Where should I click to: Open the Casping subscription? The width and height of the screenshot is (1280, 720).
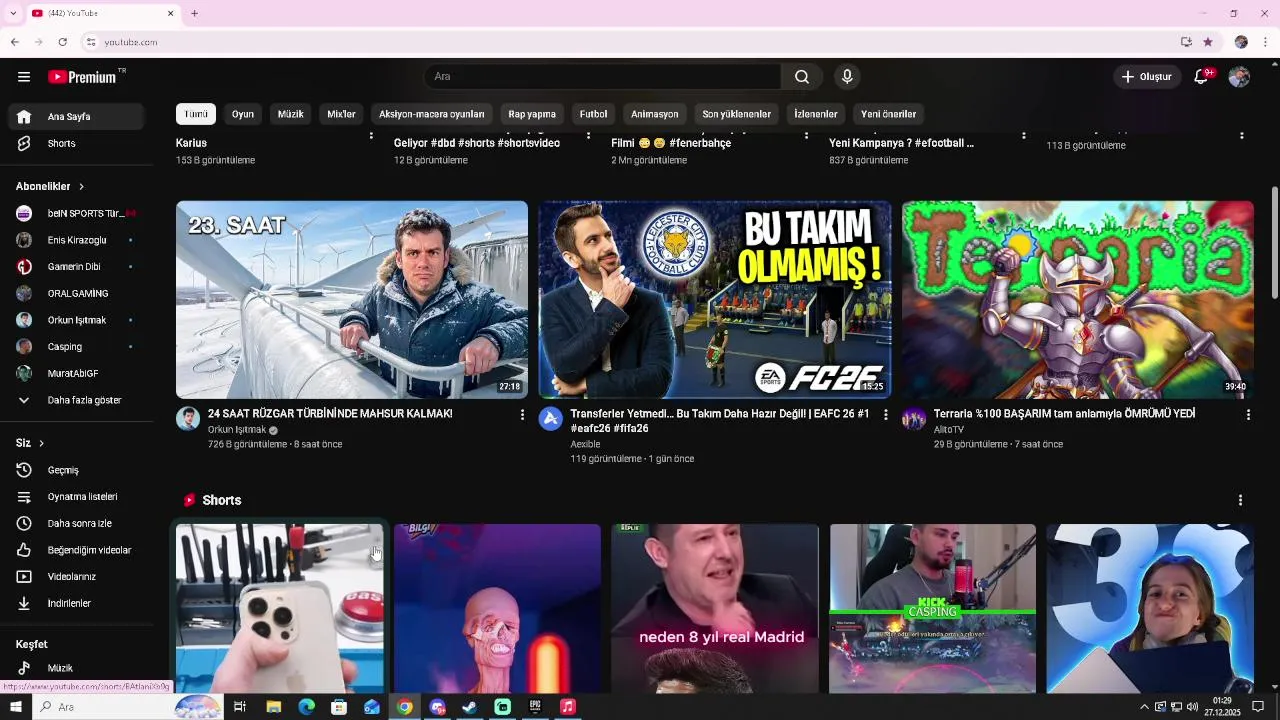tap(76, 347)
